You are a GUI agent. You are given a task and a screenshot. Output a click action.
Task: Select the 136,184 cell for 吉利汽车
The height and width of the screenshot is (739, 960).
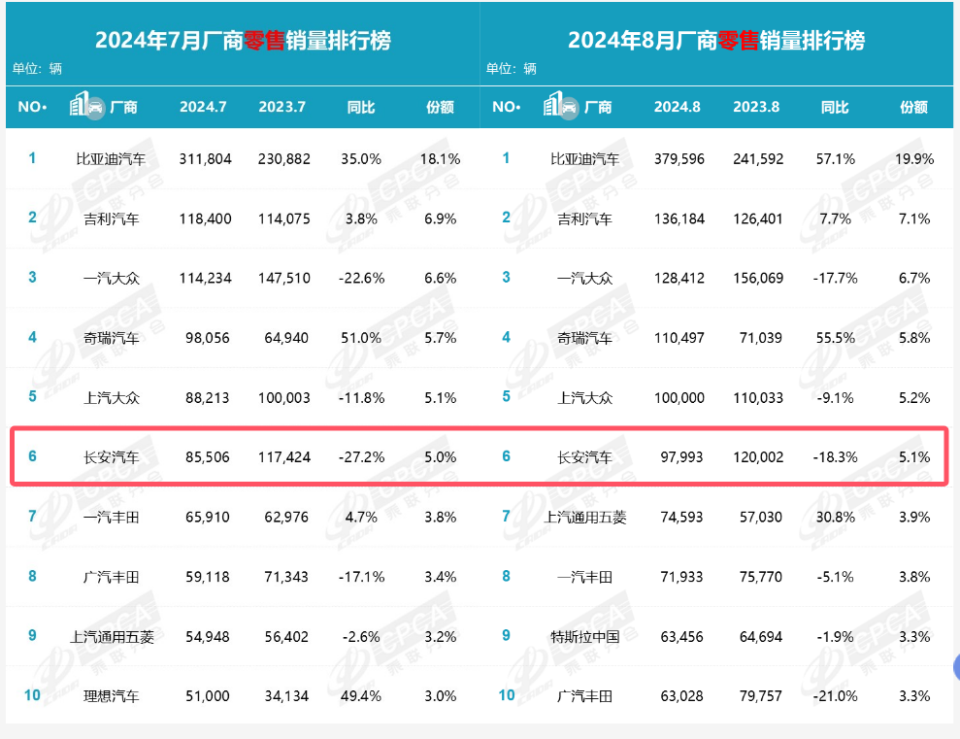pos(680,219)
